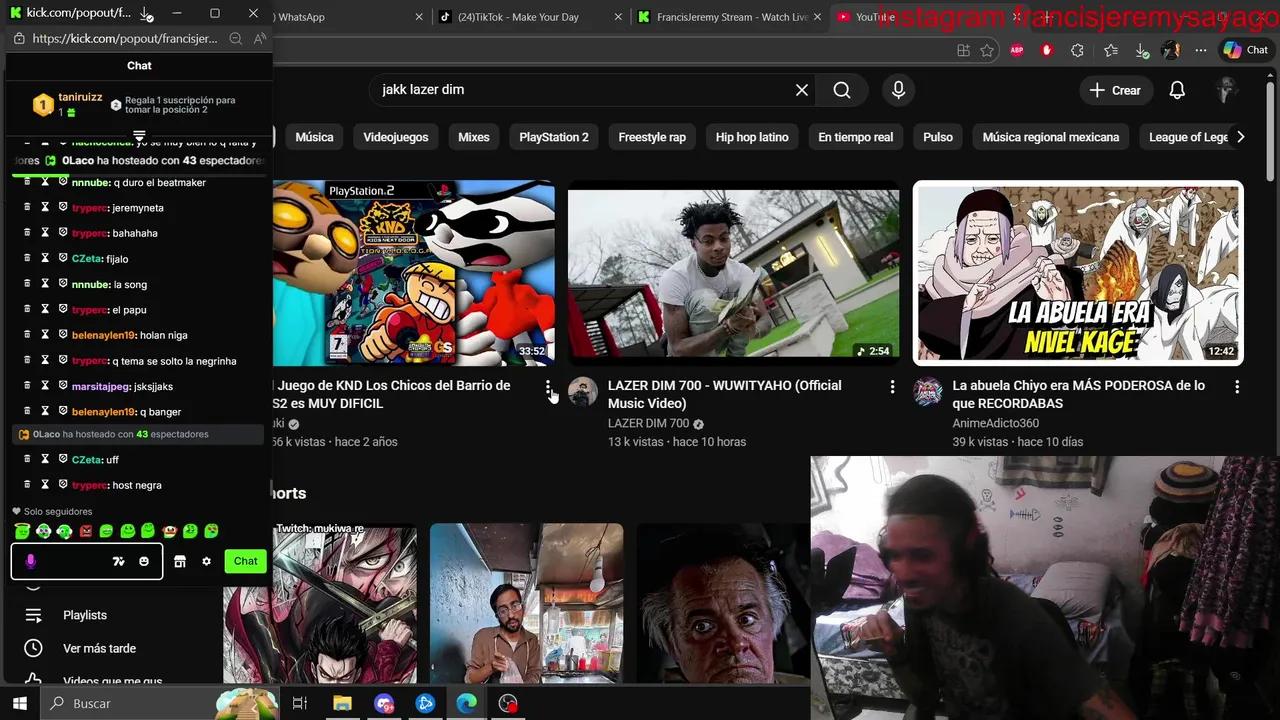Open the red hand blocker extension
Screen dimensions: 1280x720
tap(1047, 50)
